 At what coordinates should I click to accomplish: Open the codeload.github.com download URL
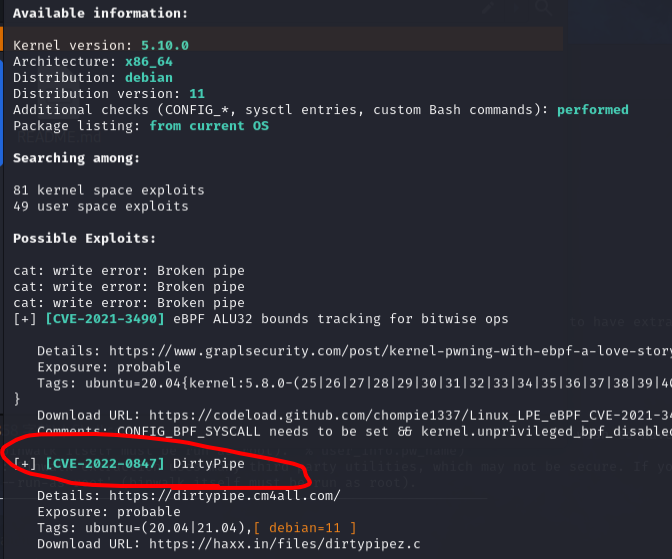pos(410,415)
